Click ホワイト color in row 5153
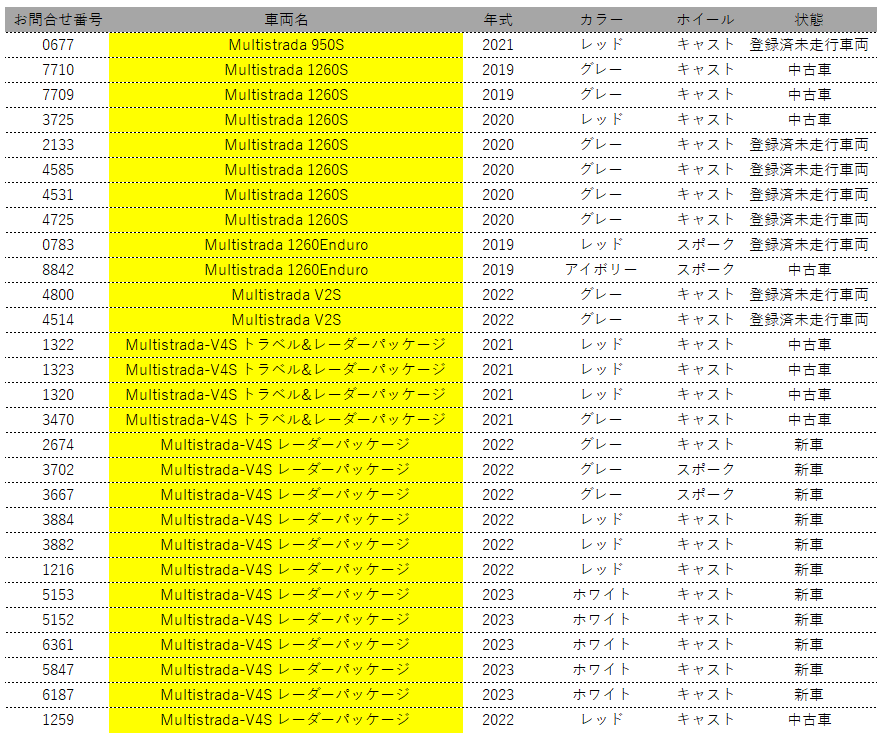The height and width of the screenshot is (736, 882). [601, 595]
